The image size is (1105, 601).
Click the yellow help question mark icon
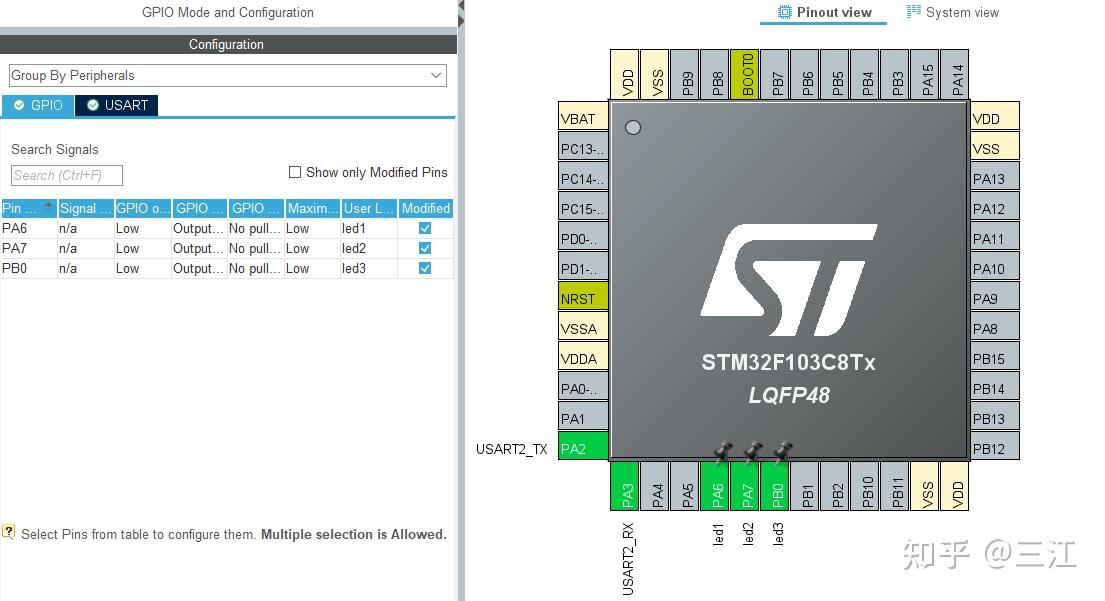[x=9, y=529]
